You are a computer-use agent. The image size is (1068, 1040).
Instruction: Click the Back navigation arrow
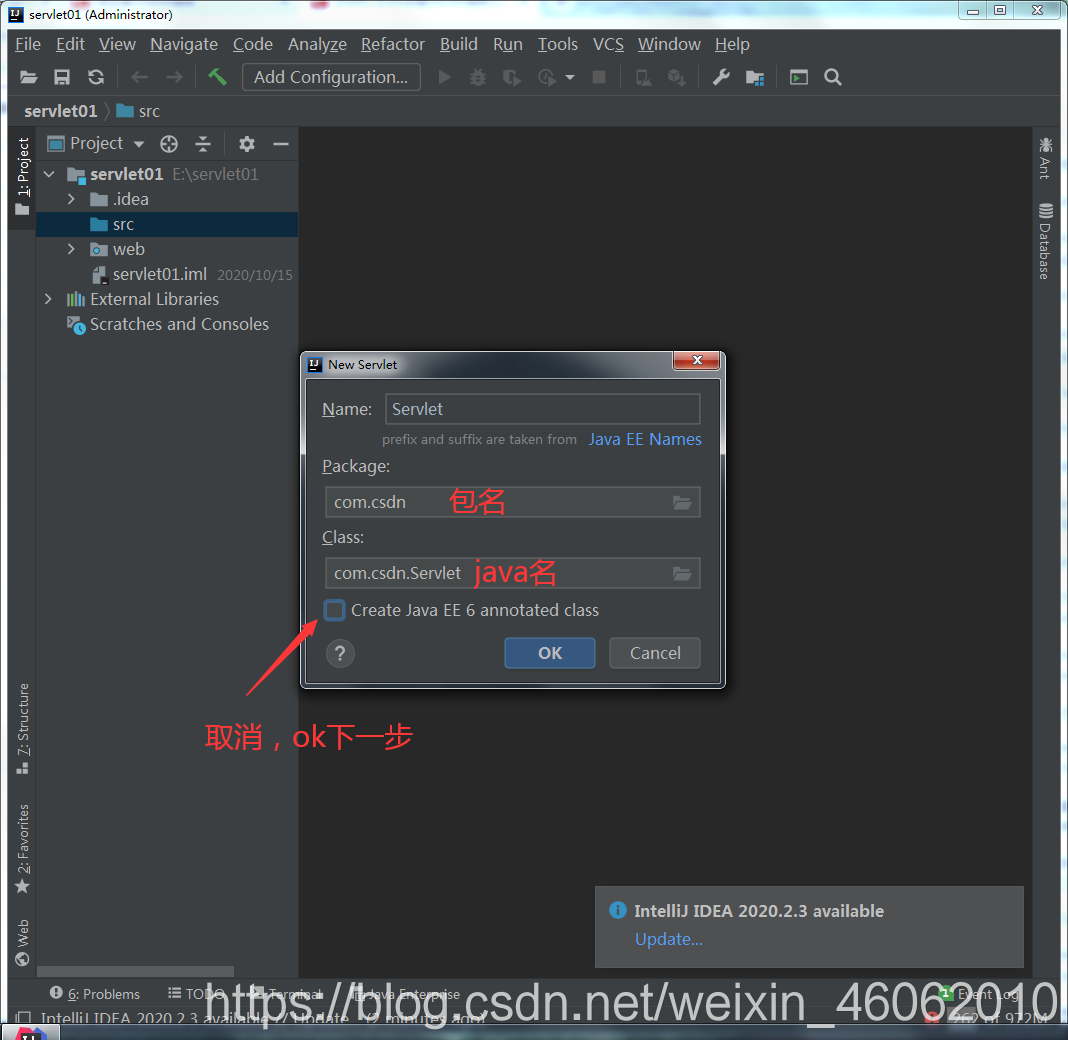tap(140, 77)
